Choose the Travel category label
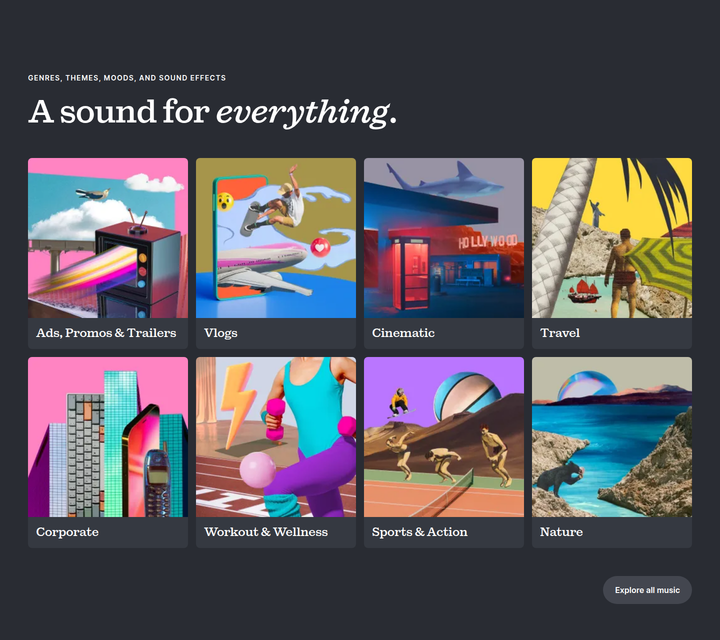 [x=560, y=333]
